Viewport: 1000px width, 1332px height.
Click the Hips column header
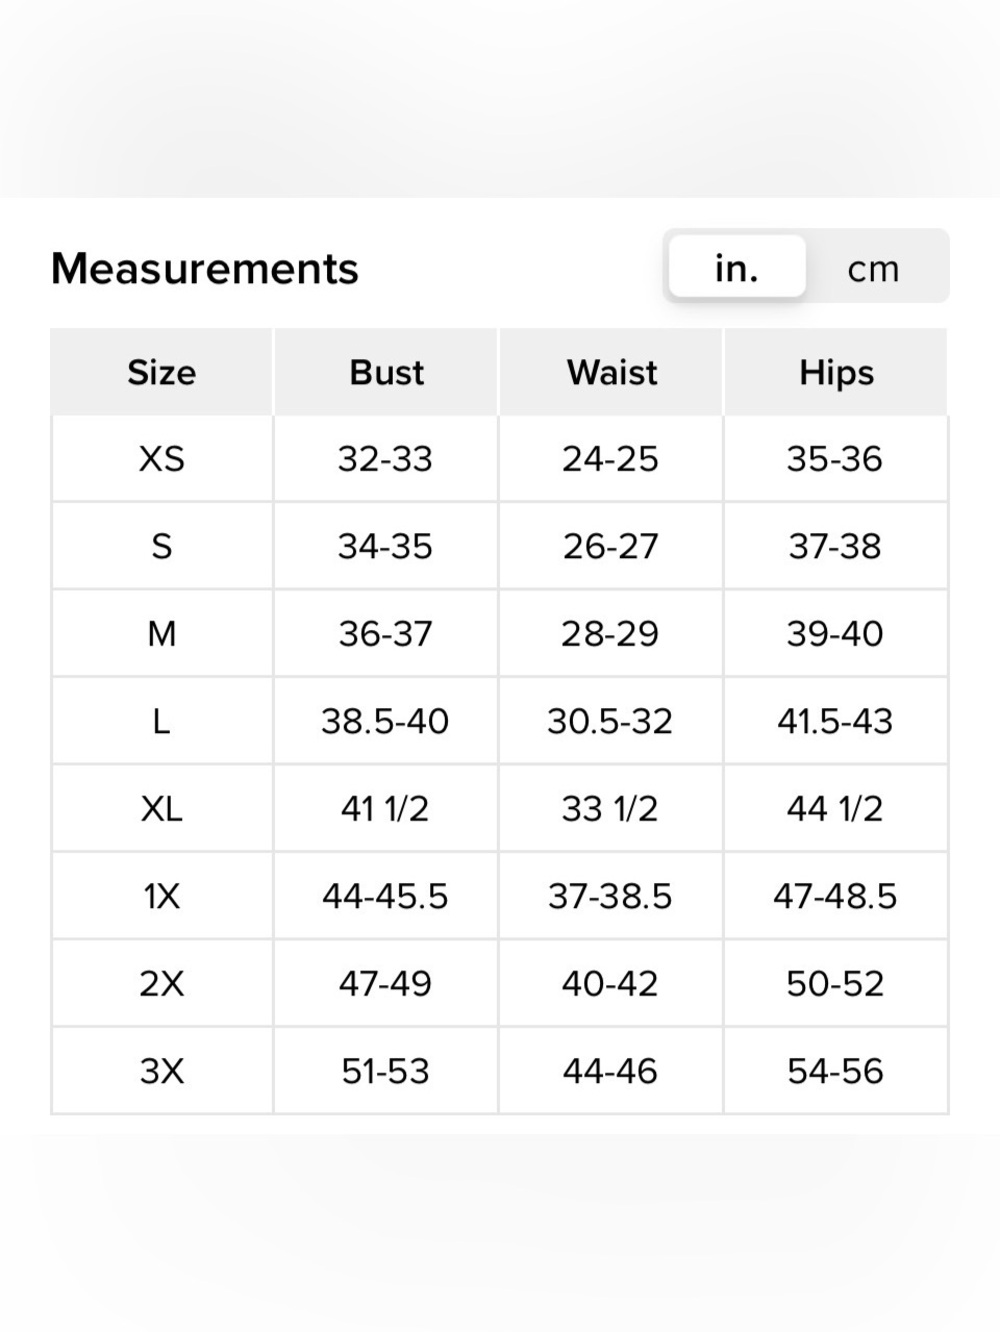click(x=836, y=372)
